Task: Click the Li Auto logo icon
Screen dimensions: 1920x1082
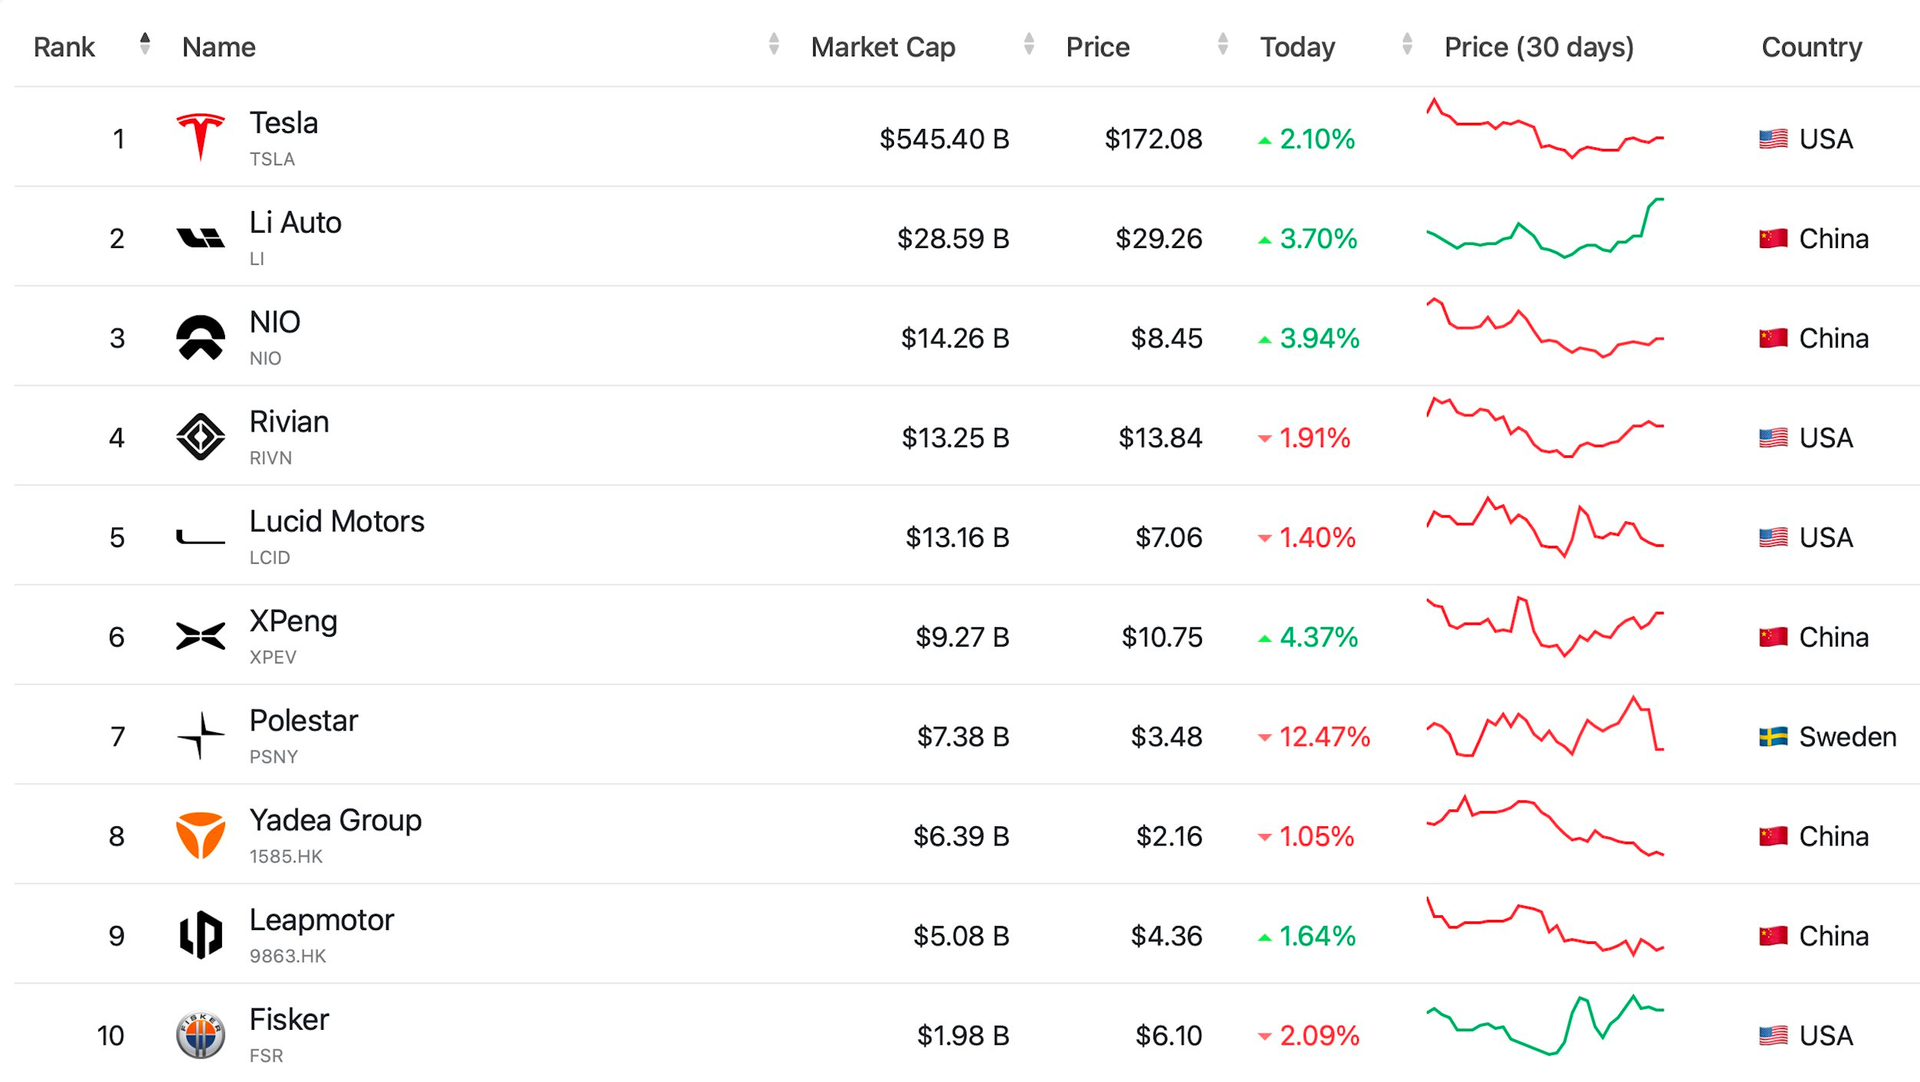Action: click(x=200, y=238)
